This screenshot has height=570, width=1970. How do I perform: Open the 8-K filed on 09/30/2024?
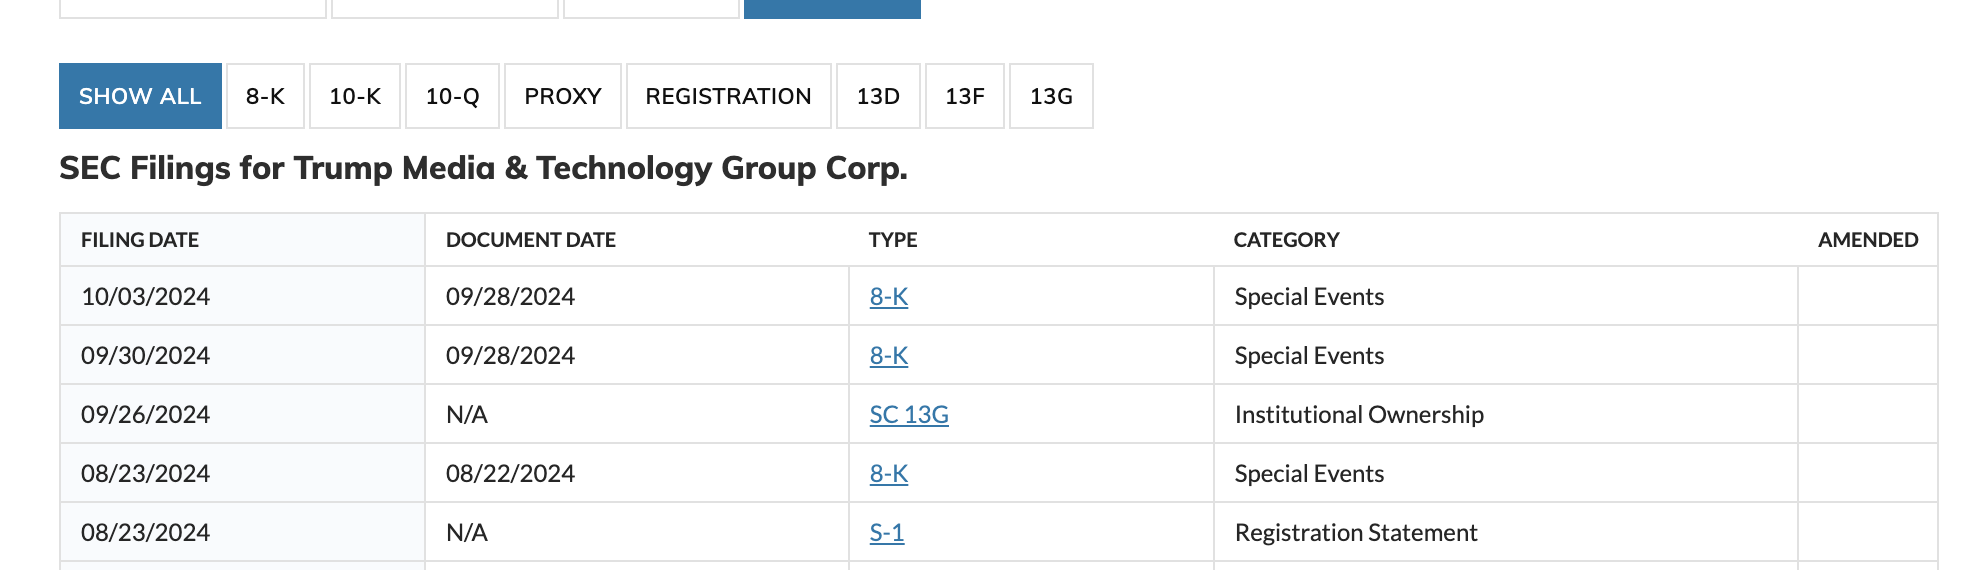tap(889, 356)
